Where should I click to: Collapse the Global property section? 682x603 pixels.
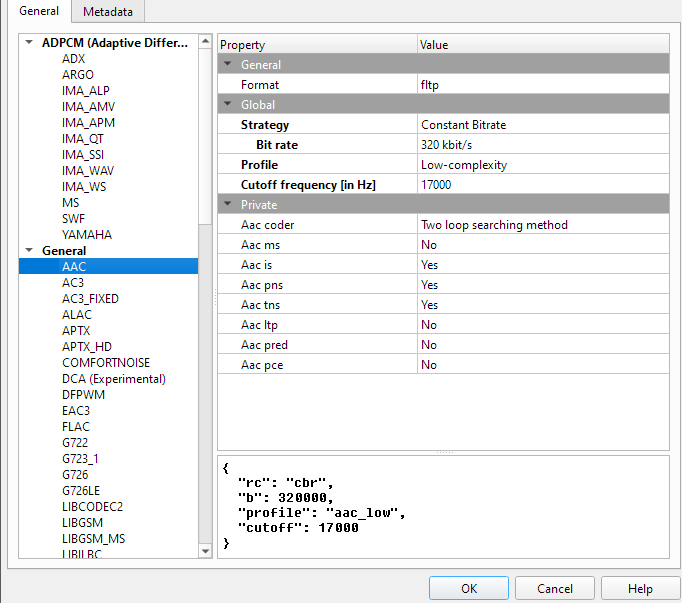tap(227, 105)
